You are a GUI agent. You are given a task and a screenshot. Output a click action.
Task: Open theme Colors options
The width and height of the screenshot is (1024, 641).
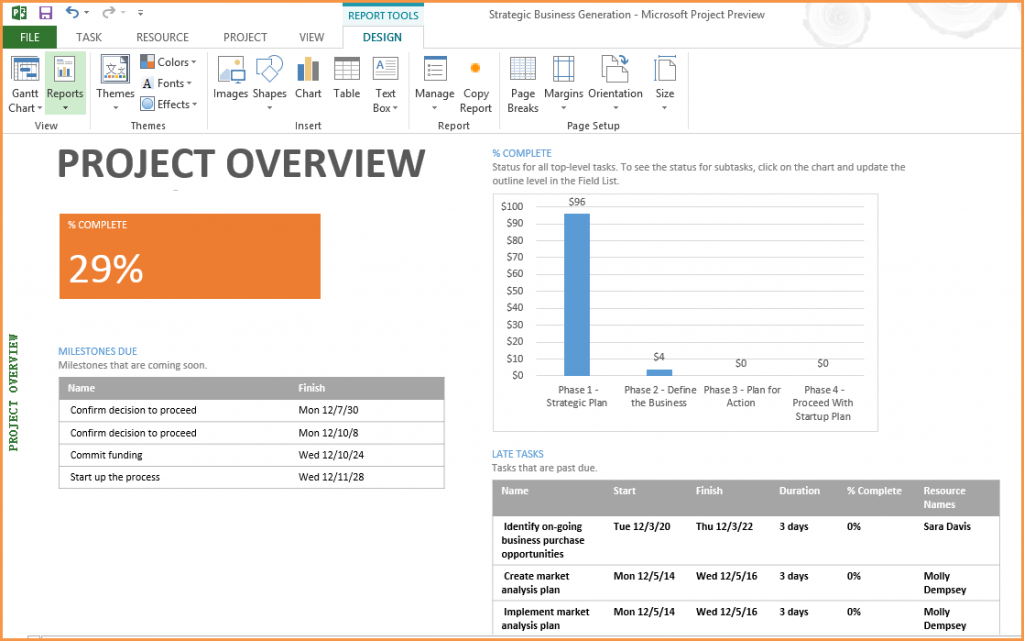168,62
